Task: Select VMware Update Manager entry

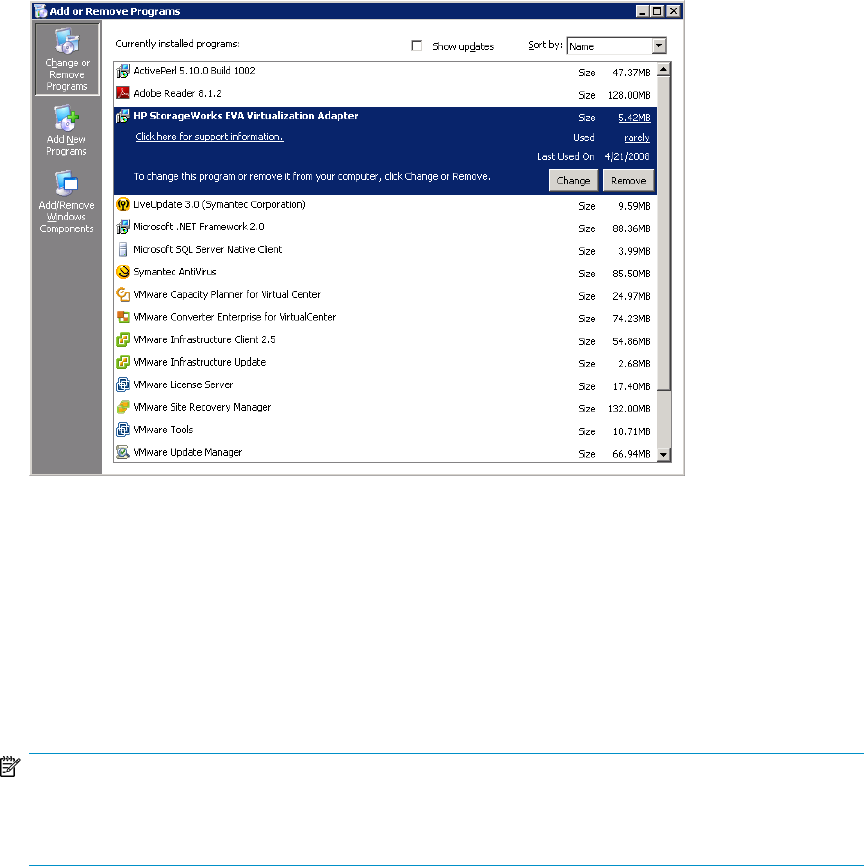Action: pyautogui.click(x=385, y=453)
